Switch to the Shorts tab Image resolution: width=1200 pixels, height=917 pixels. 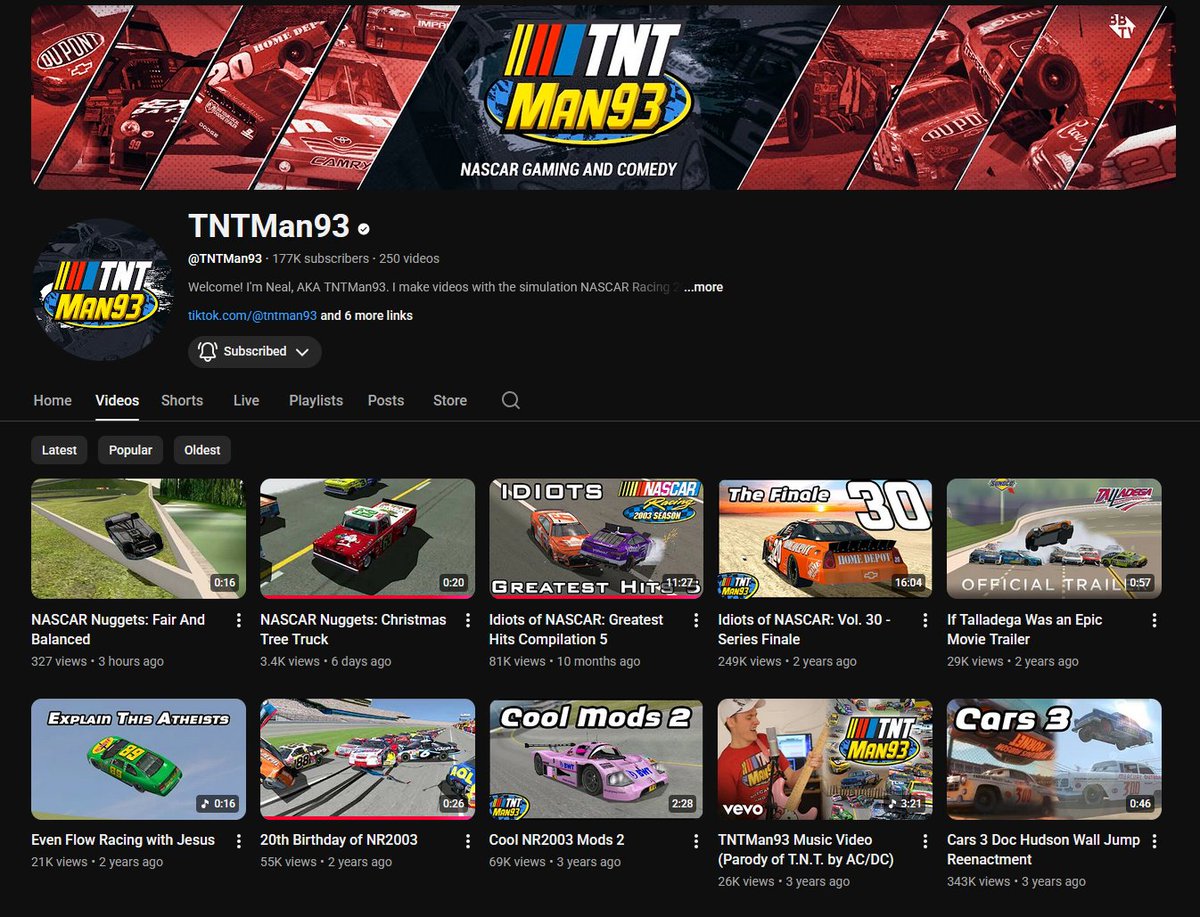point(181,400)
